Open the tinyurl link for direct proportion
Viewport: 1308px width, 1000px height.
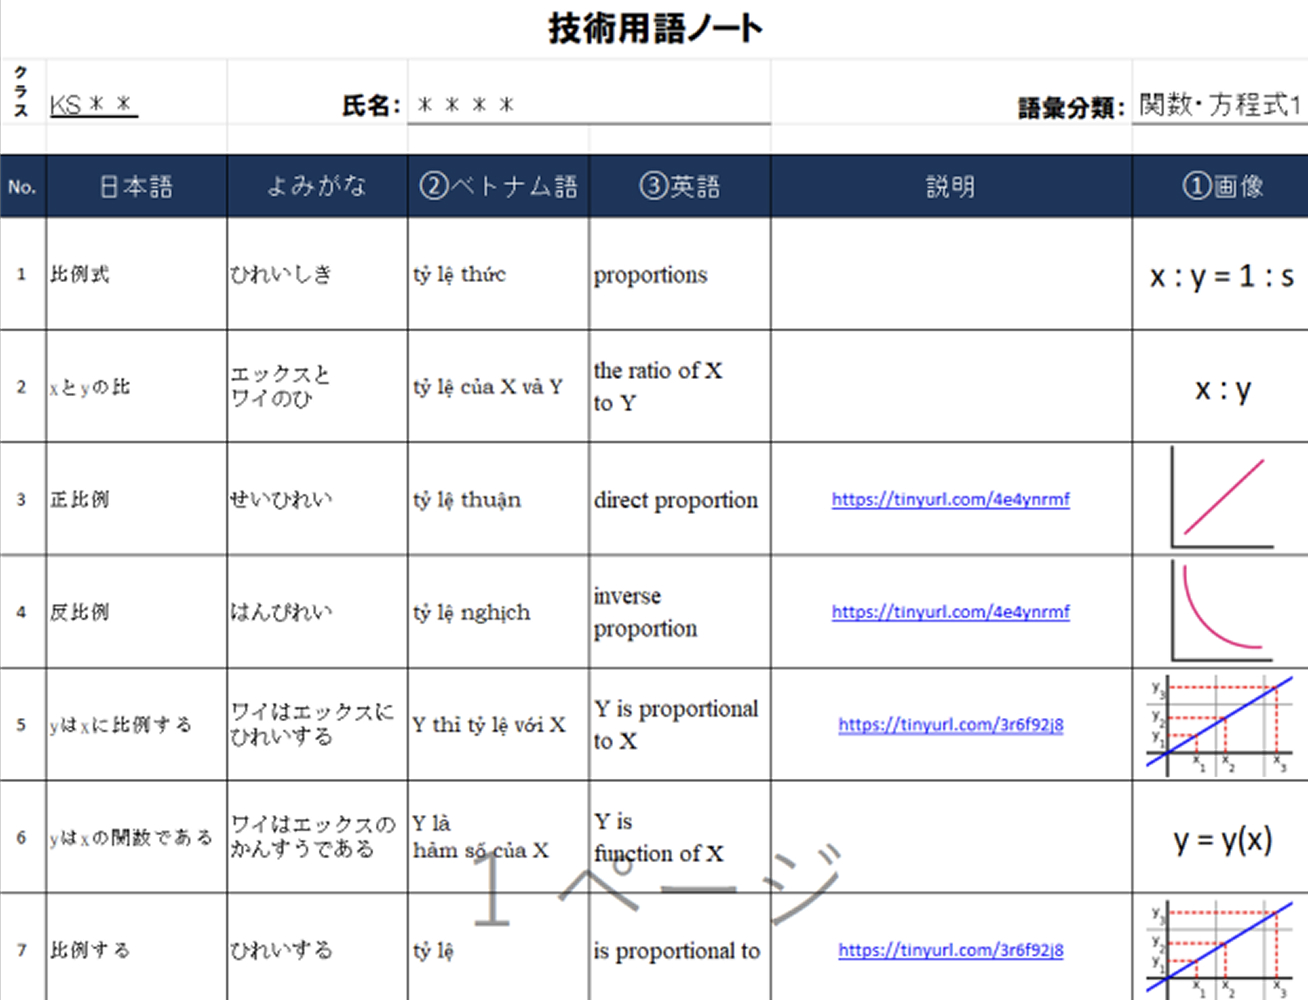pyautogui.click(x=950, y=499)
